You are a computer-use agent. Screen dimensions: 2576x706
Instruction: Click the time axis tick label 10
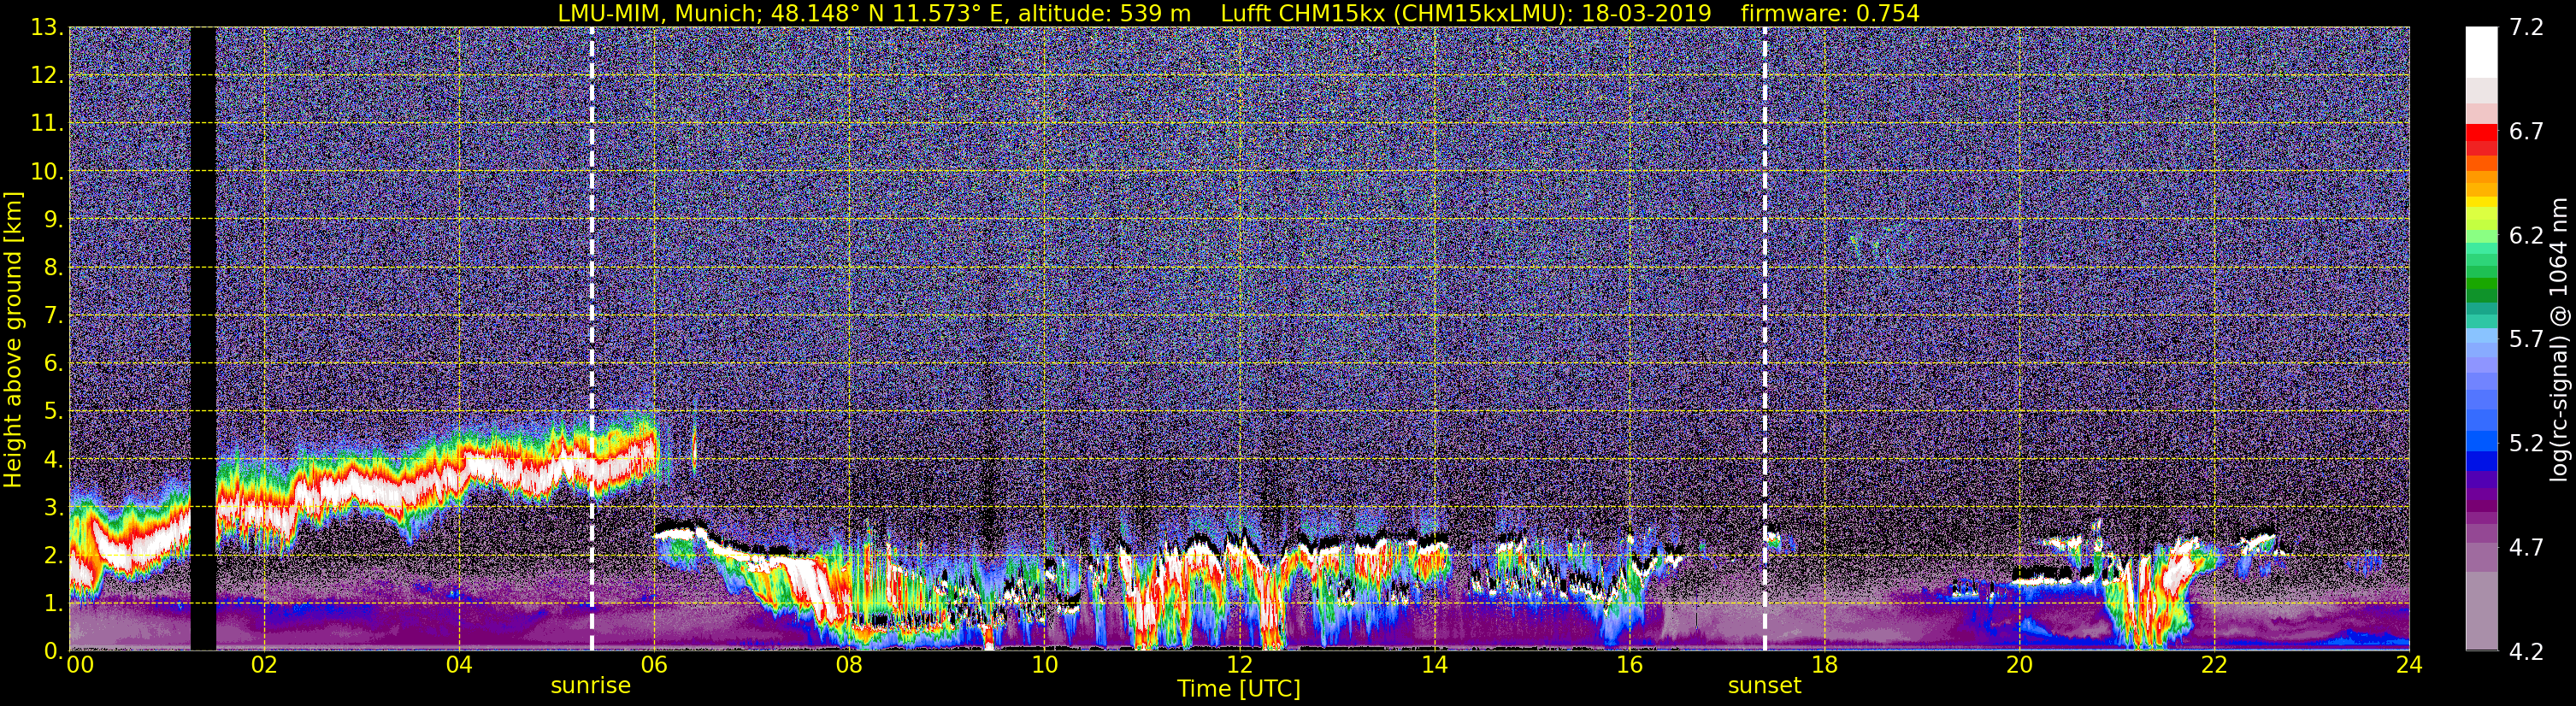pos(1044,666)
